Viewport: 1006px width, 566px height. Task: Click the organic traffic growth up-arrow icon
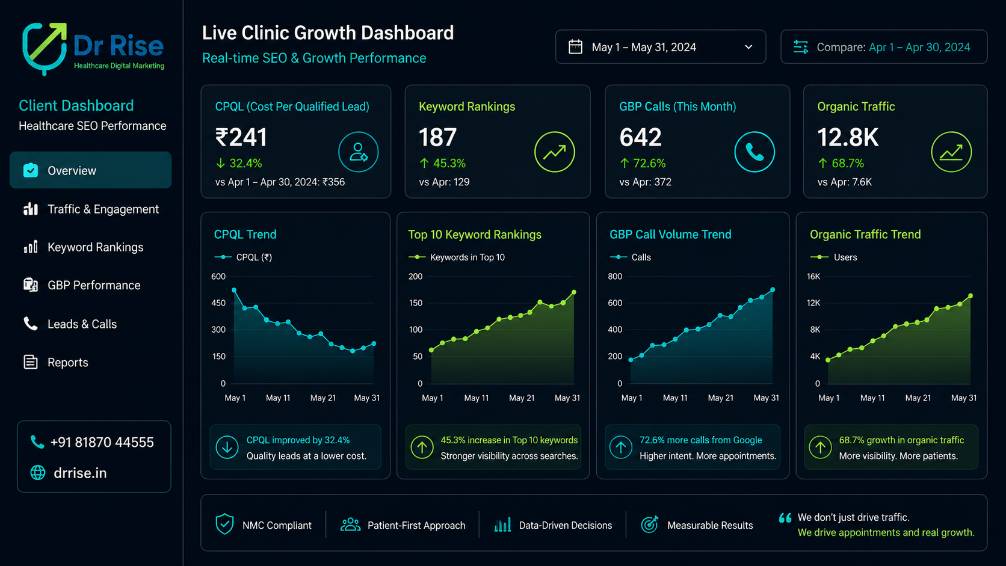[x=820, y=447]
